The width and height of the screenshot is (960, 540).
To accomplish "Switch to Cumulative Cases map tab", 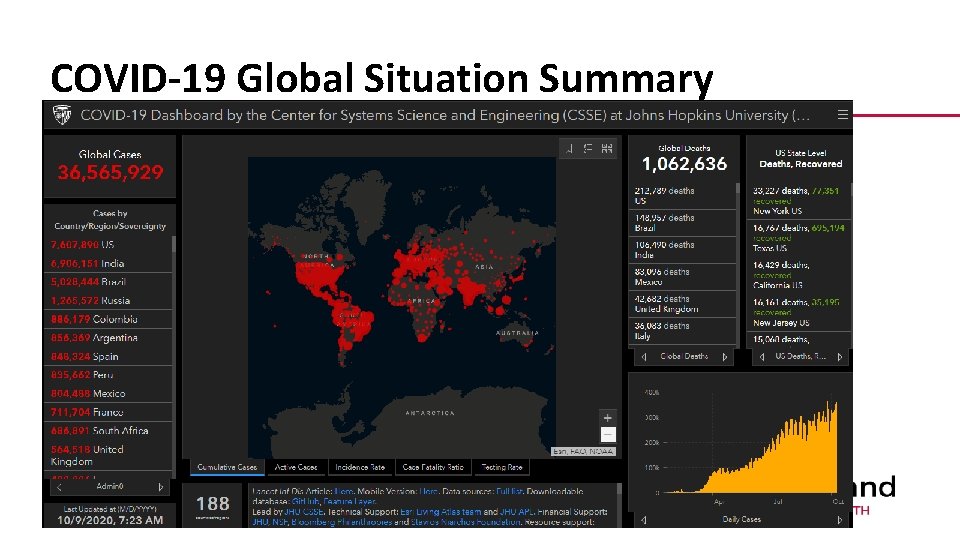I will [227, 467].
